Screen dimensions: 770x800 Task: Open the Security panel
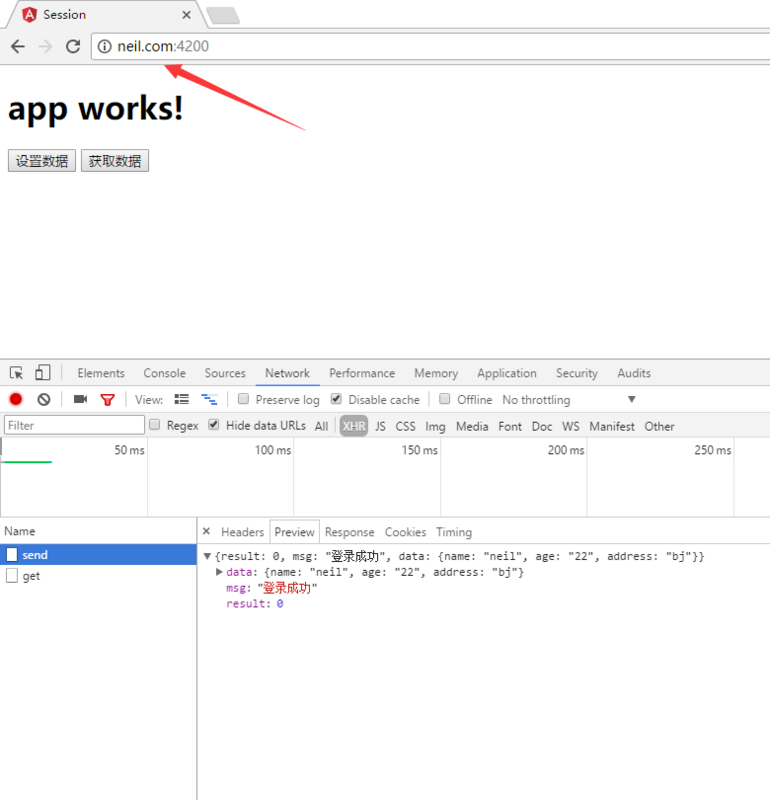click(577, 373)
